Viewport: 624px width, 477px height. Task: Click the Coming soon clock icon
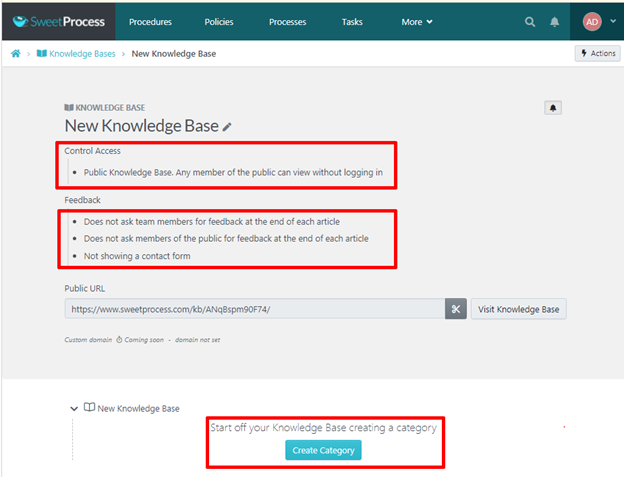[x=119, y=340]
